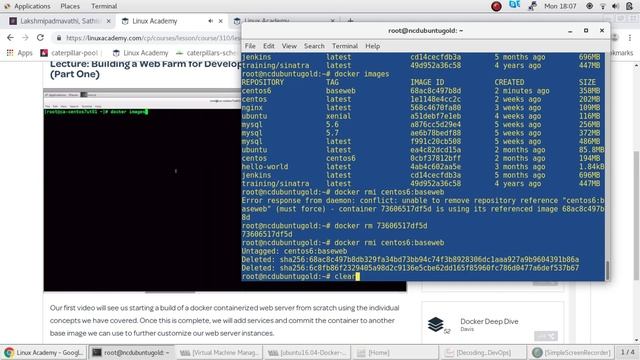Open the Apps bookmarks shortcut
Image resolution: width=640 pixels, height=360 pixels.
coord(19,53)
